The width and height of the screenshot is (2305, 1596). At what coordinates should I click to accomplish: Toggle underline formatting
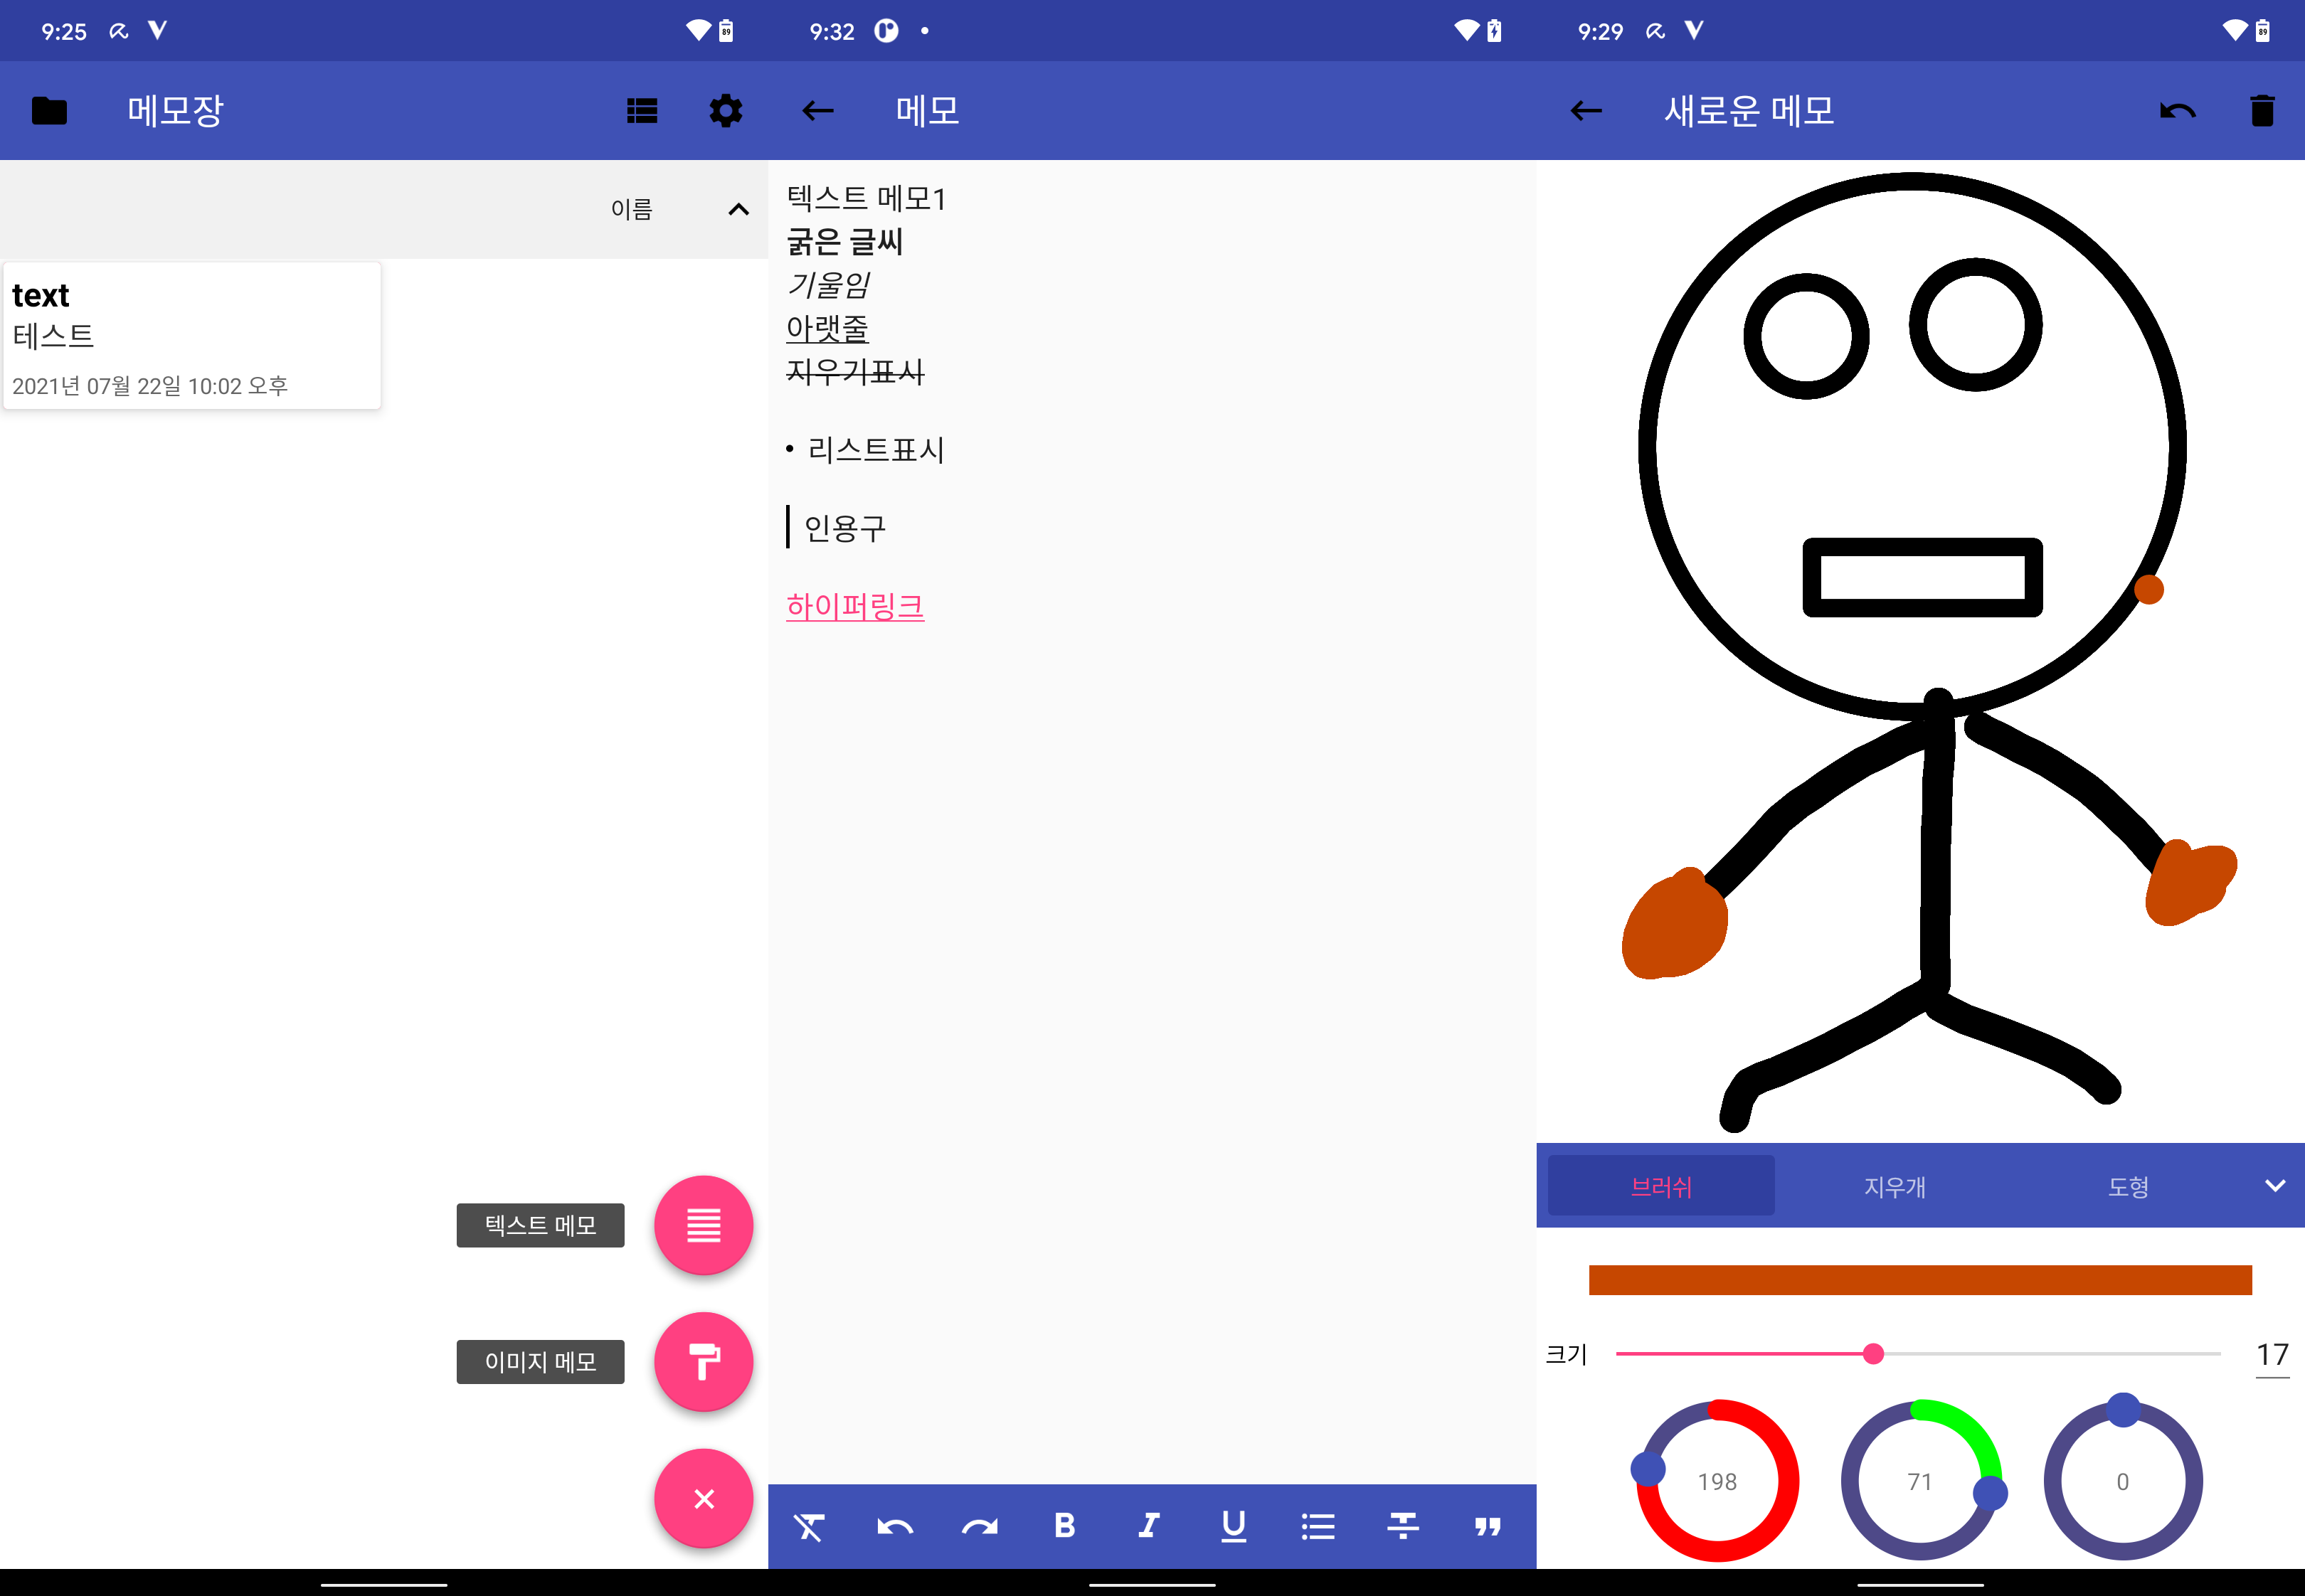tap(1234, 1526)
